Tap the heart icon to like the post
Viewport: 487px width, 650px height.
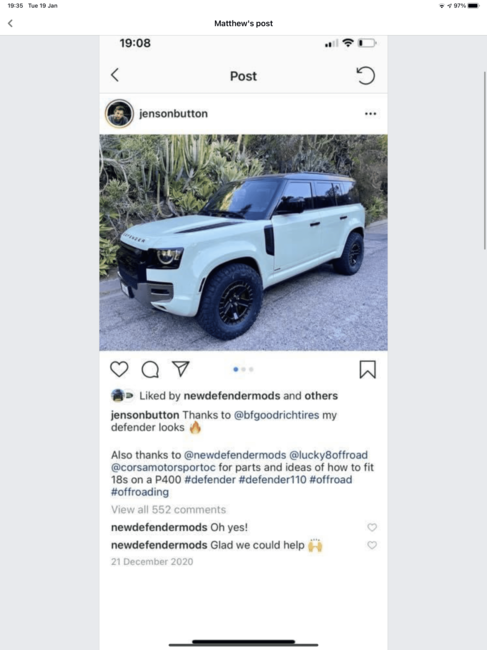[x=119, y=369]
